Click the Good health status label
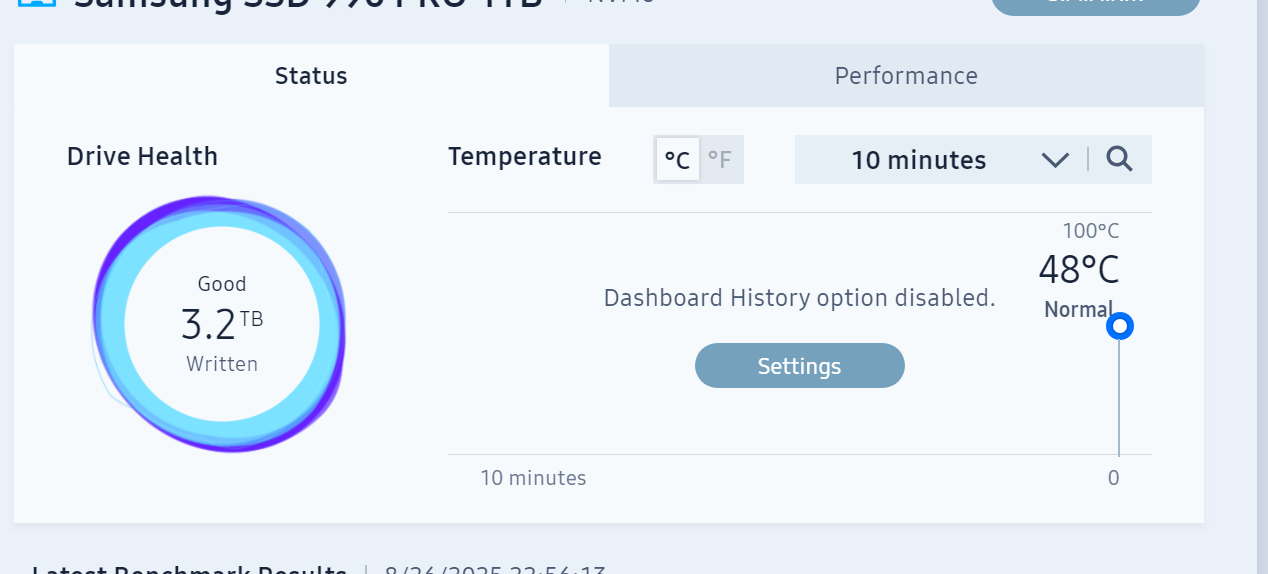1268x574 pixels. pyautogui.click(x=222, y=284)
